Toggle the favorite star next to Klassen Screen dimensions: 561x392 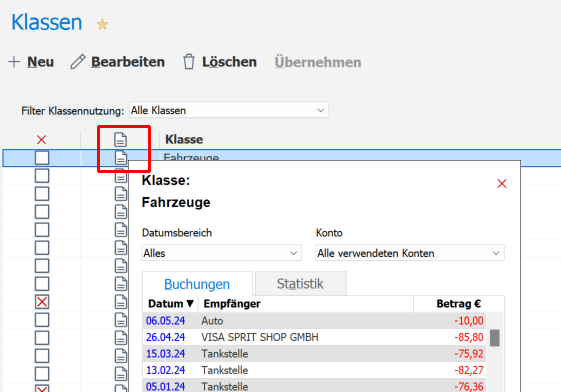click(102, 24)
